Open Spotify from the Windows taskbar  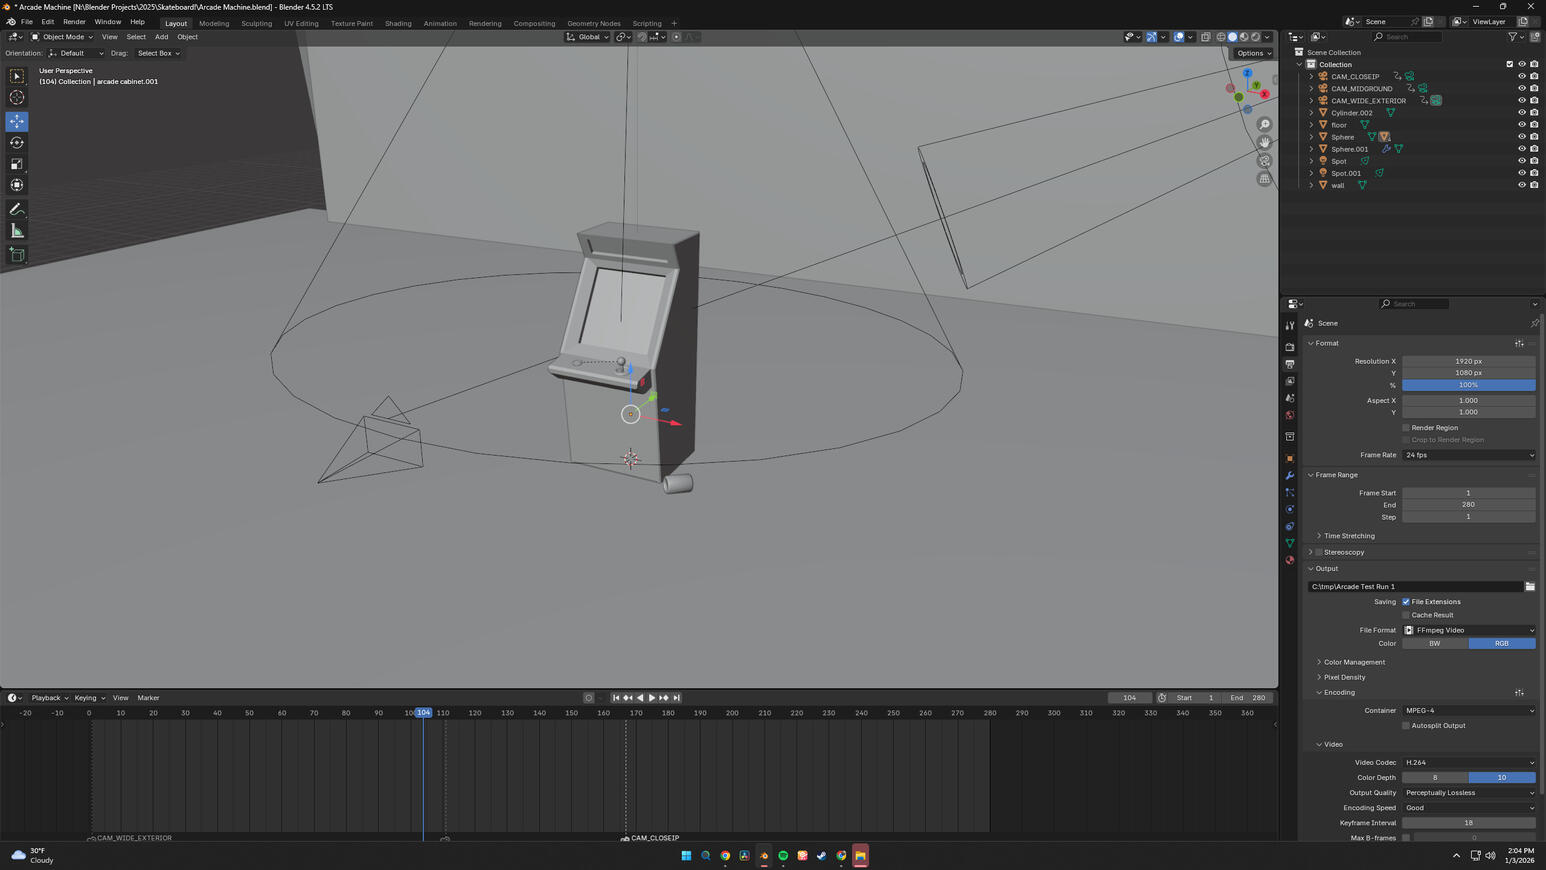click(x=783, y=856)
